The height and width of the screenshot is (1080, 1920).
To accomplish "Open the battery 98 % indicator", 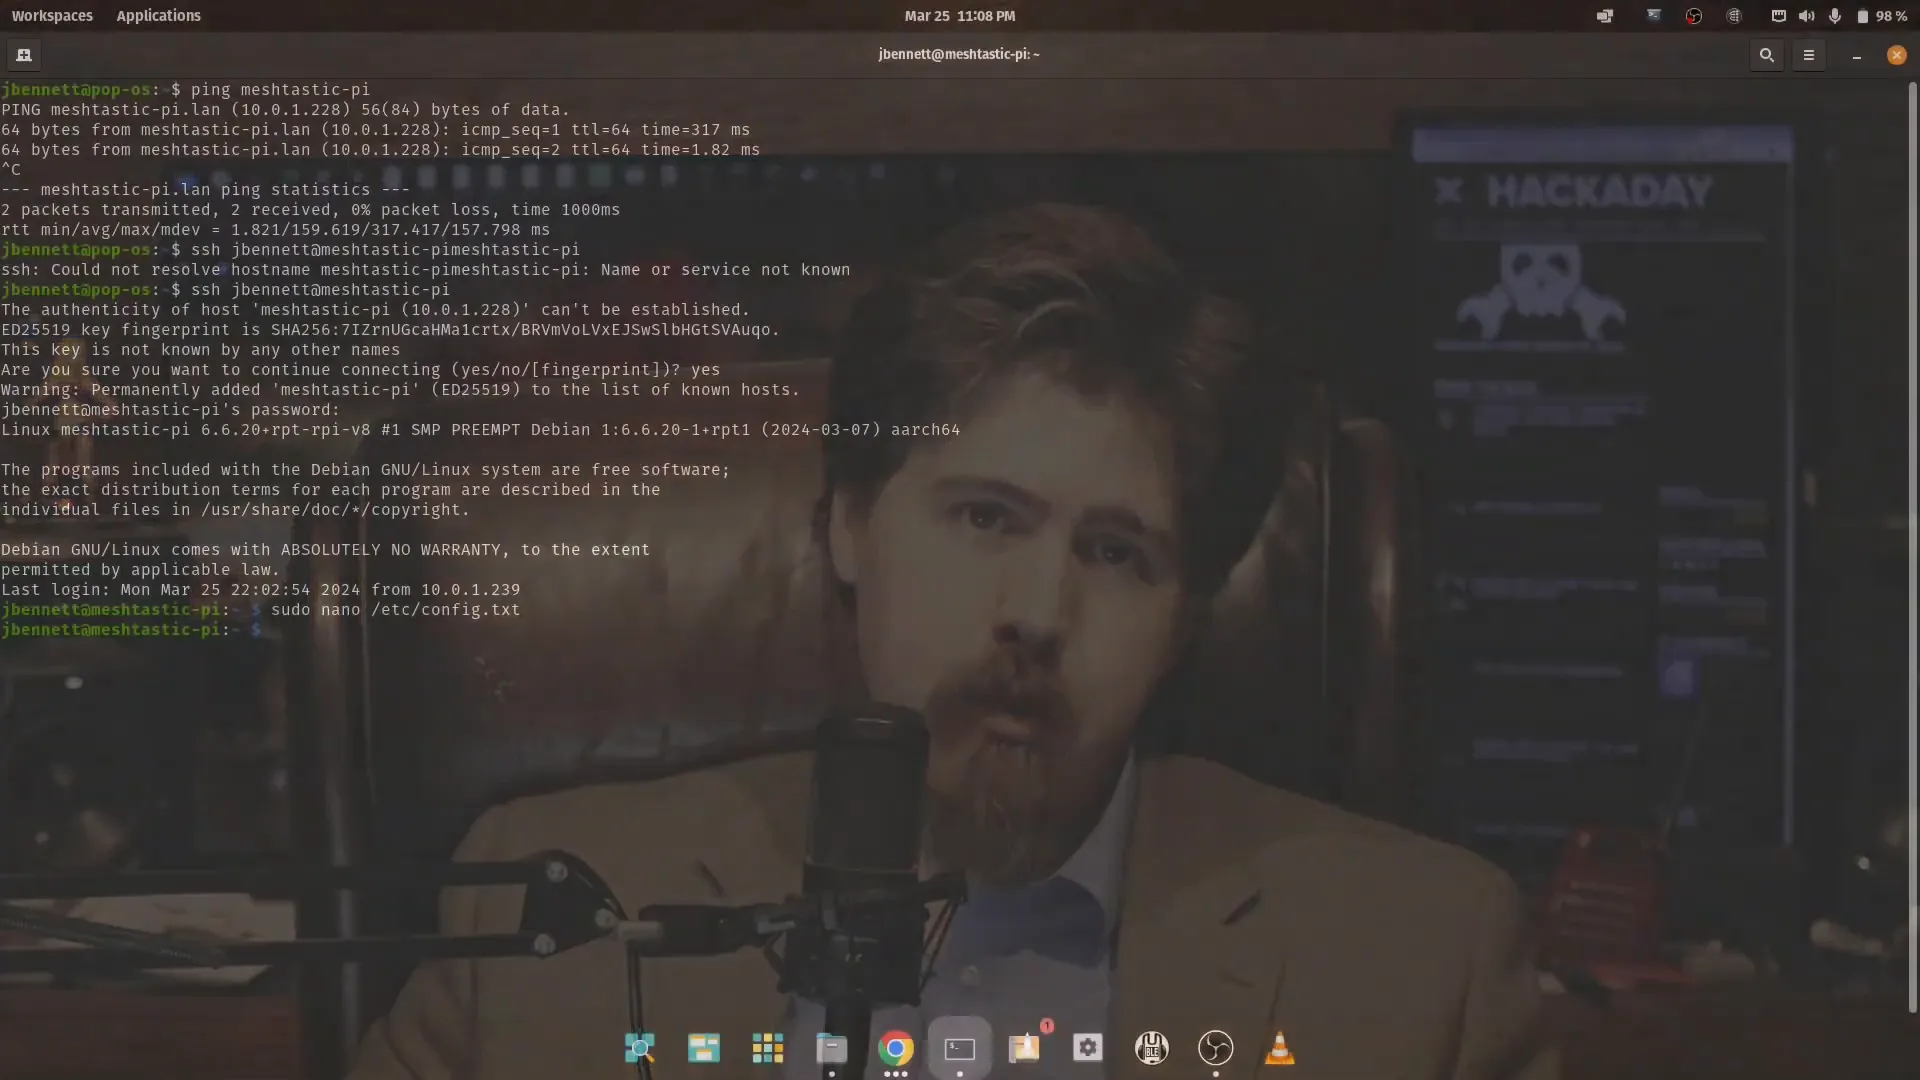I will click(x=1881, y=16).
